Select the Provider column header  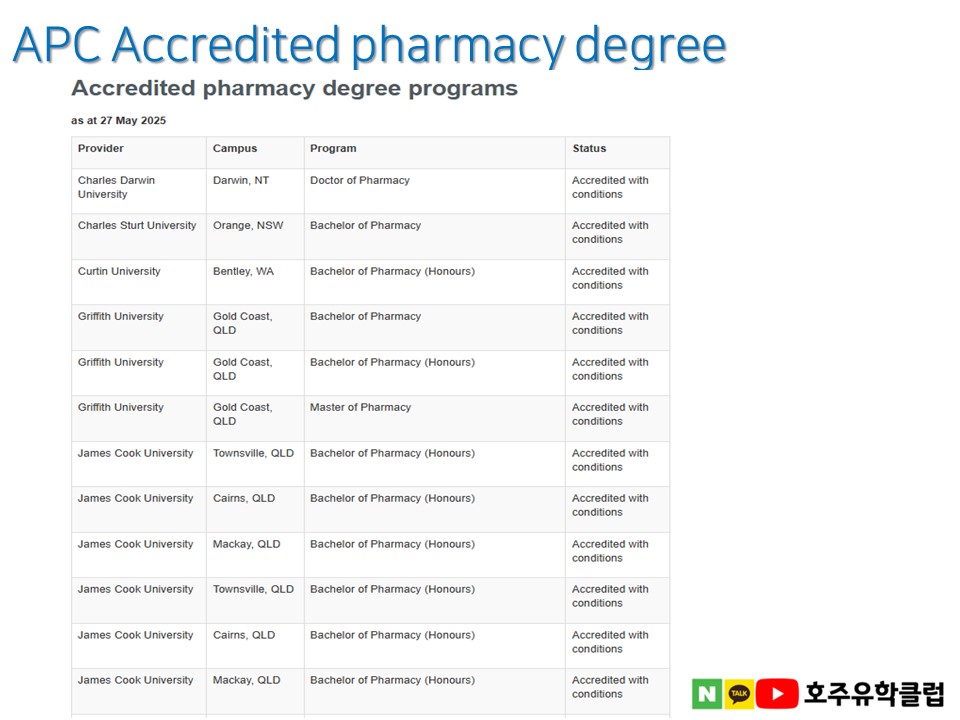tap(101, 149)
